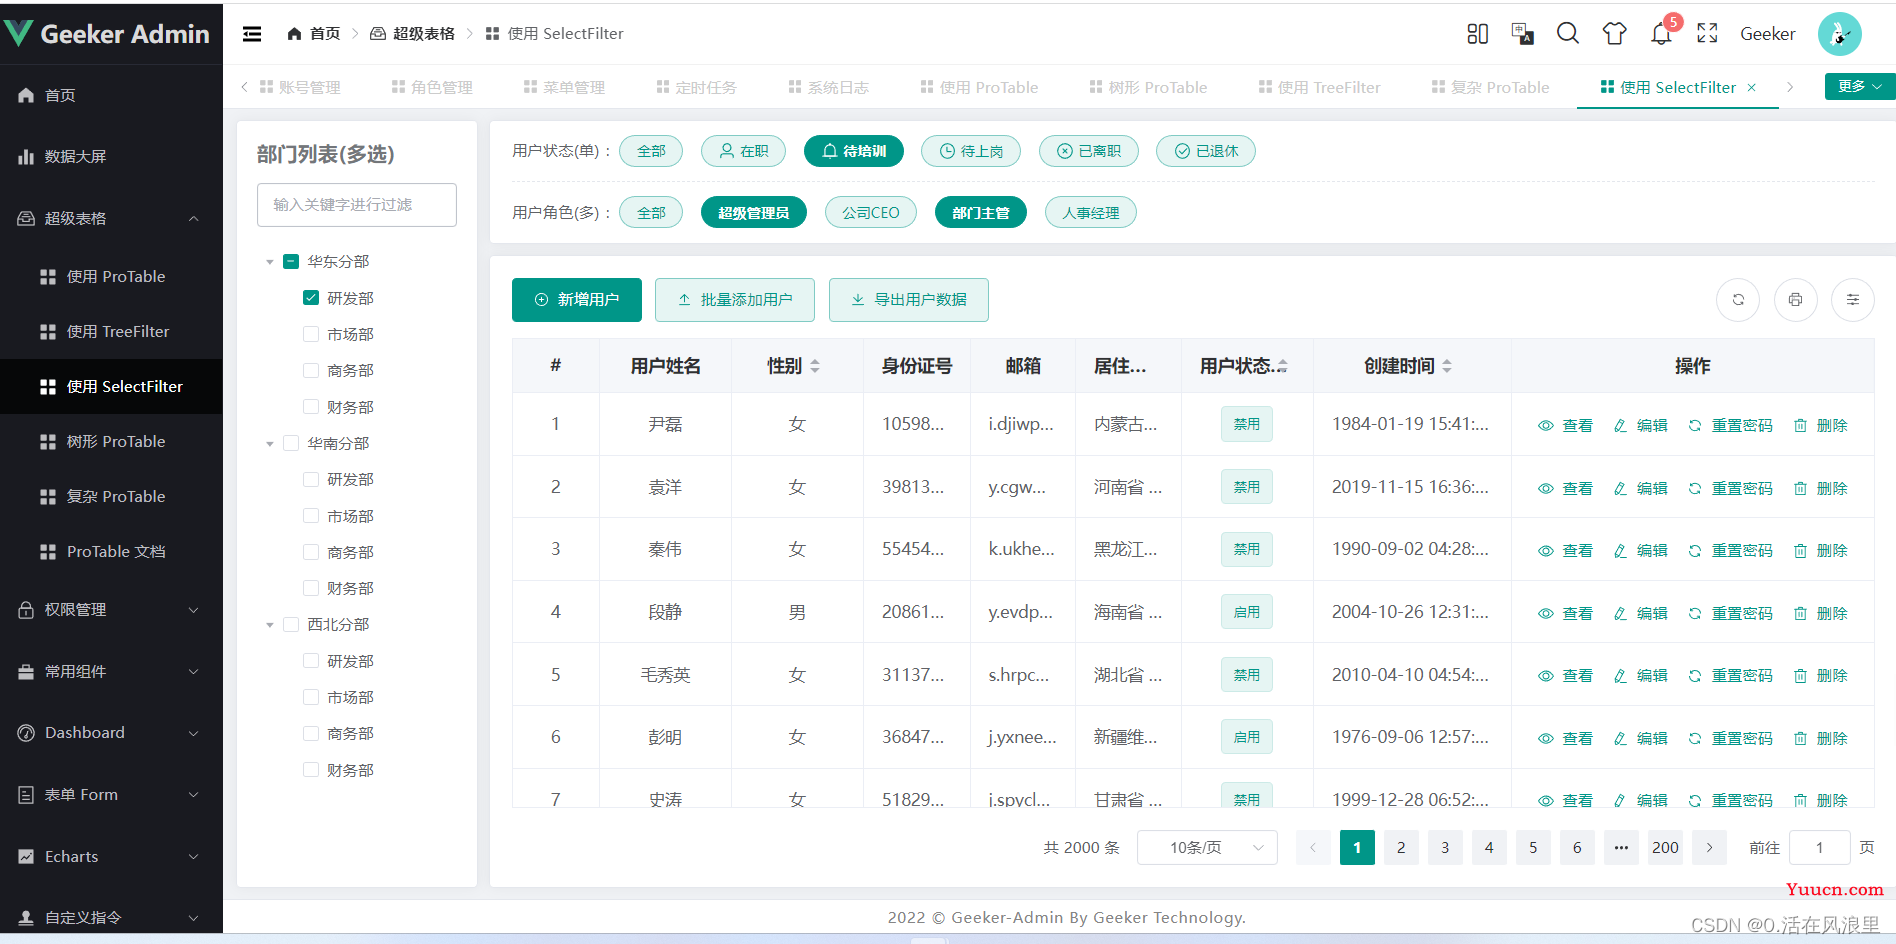Click the department keyword filter input
Viewport: 1896px width, 944px height.
click(x=357, y=205)
